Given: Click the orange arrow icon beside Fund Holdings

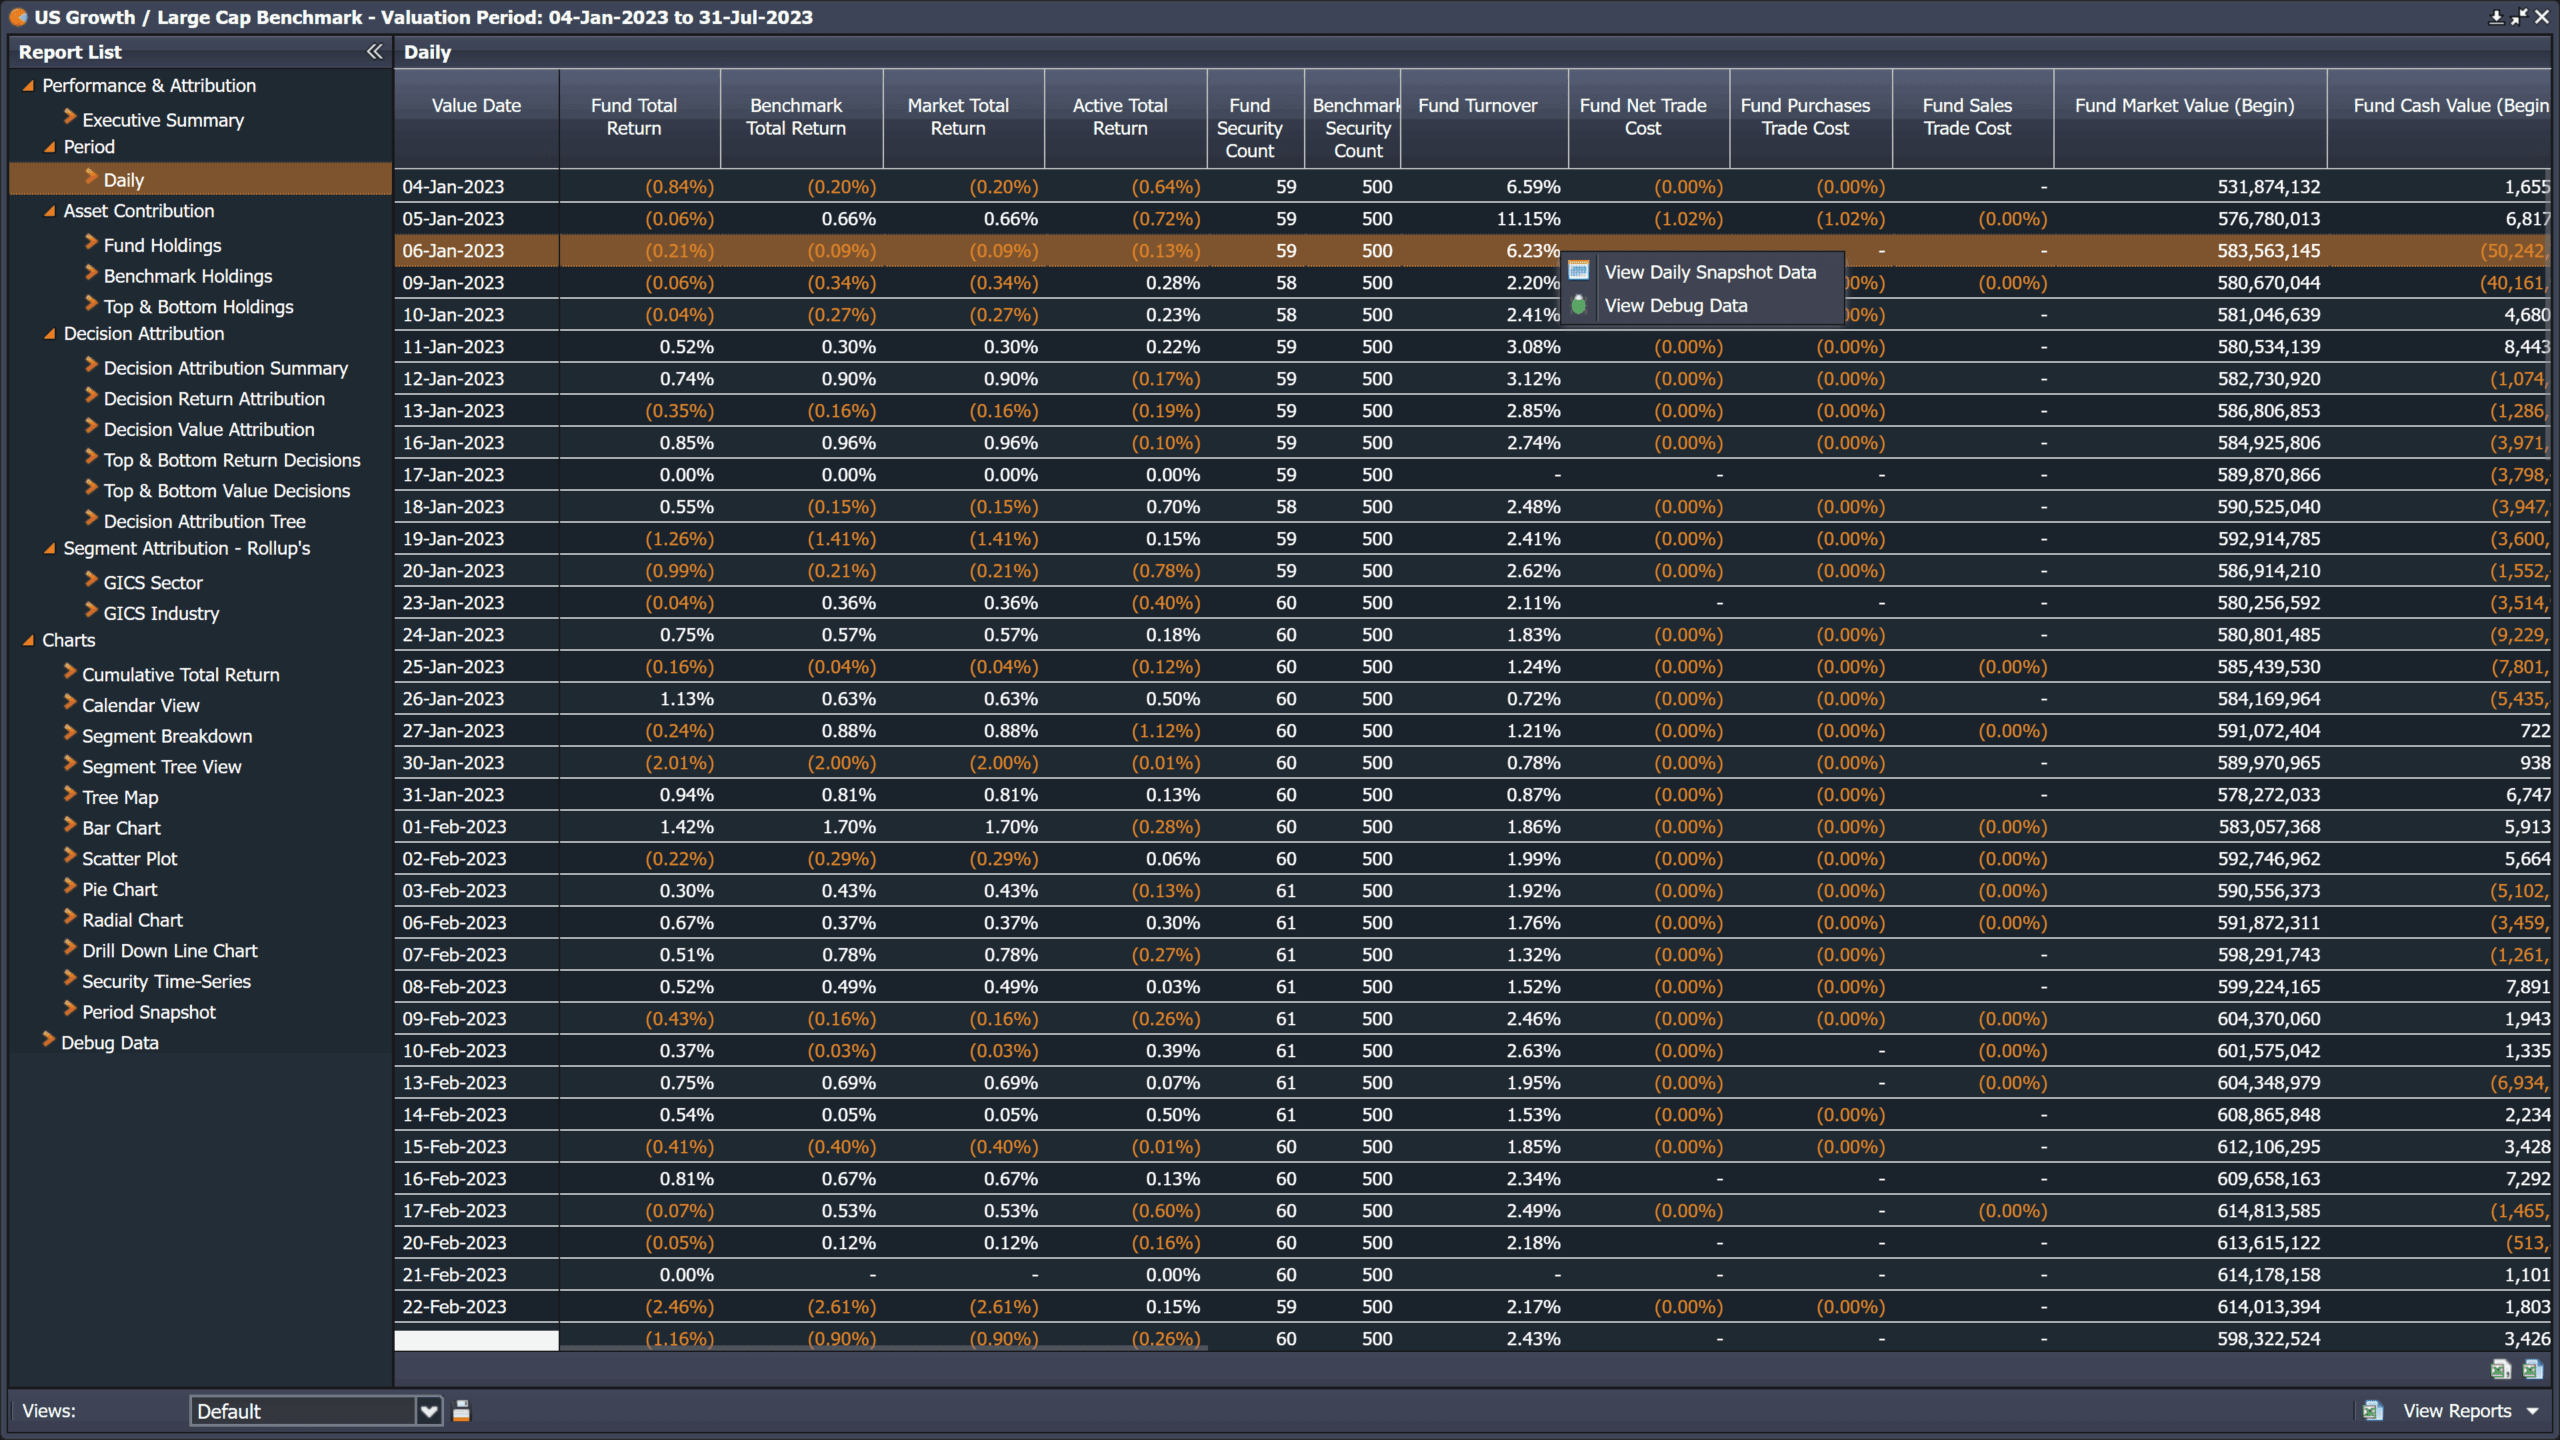Looking at the screenshot, I should click(x=91, y=242).
